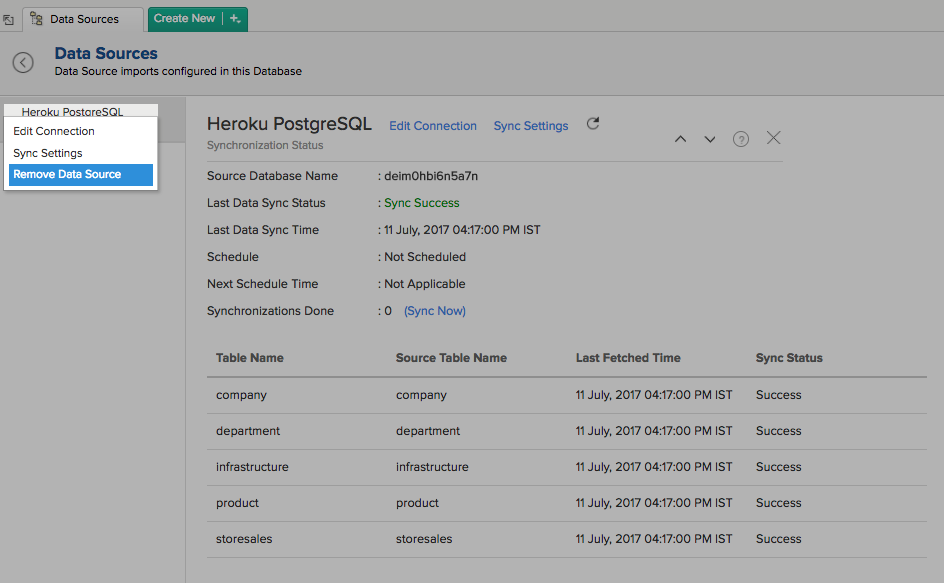Click the refresh sync icon
The height and width of the screenshot is (583, 944).
593,124
